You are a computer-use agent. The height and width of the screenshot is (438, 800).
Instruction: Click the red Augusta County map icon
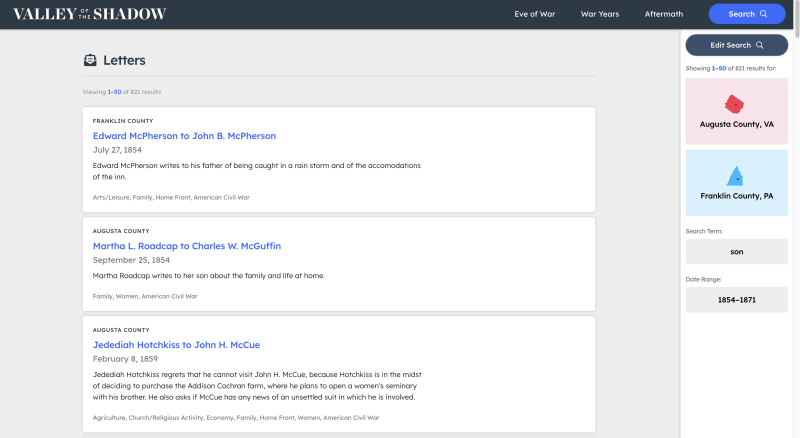(x=734, y=104)
